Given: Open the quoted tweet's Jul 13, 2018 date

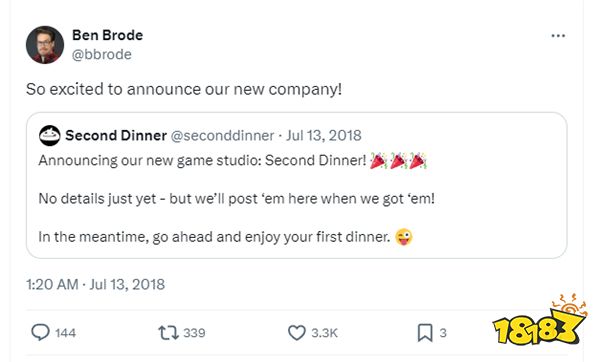Looking at the screenshot, I should coord(324,135).
